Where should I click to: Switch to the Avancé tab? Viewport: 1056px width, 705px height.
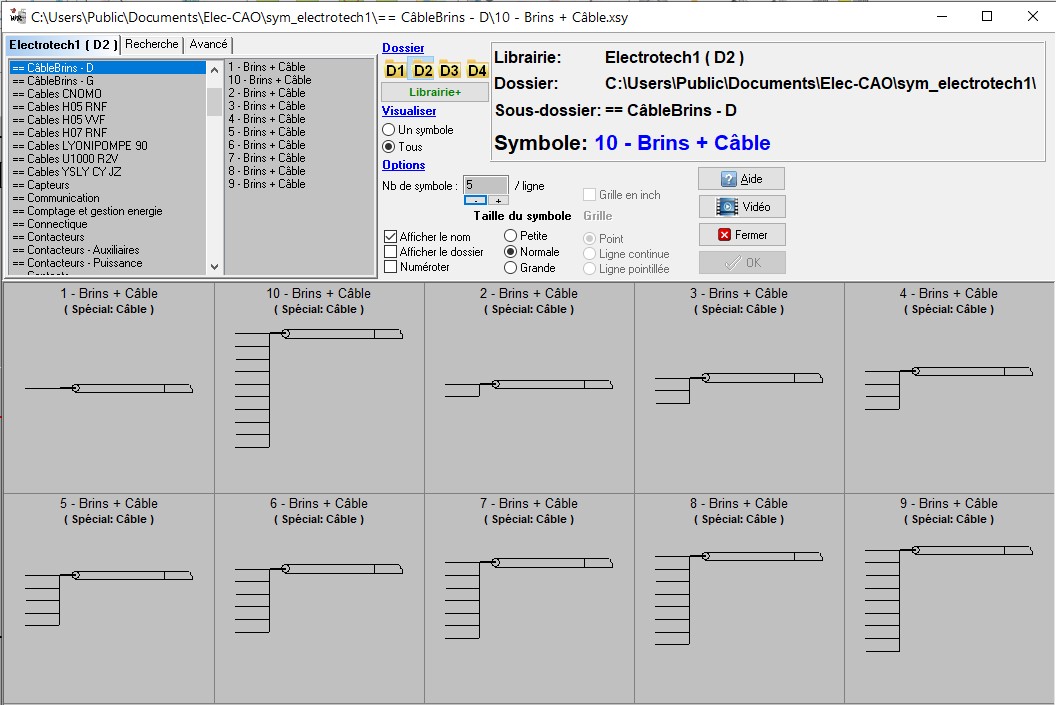point(208,45)
